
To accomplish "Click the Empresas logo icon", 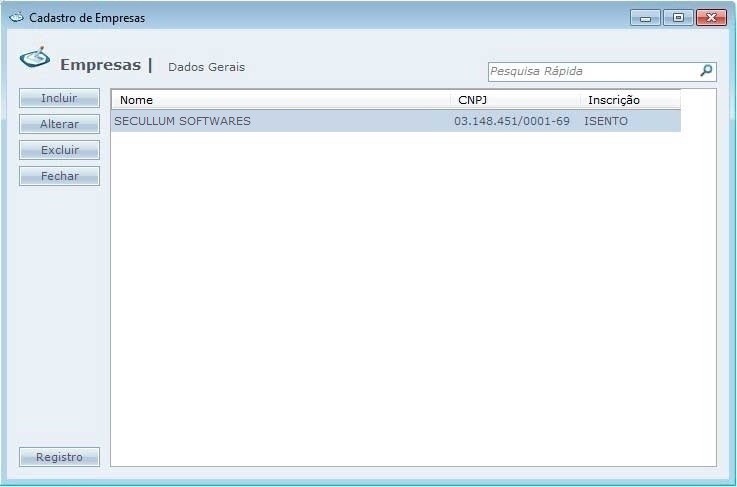I will [x=34, y=60].
